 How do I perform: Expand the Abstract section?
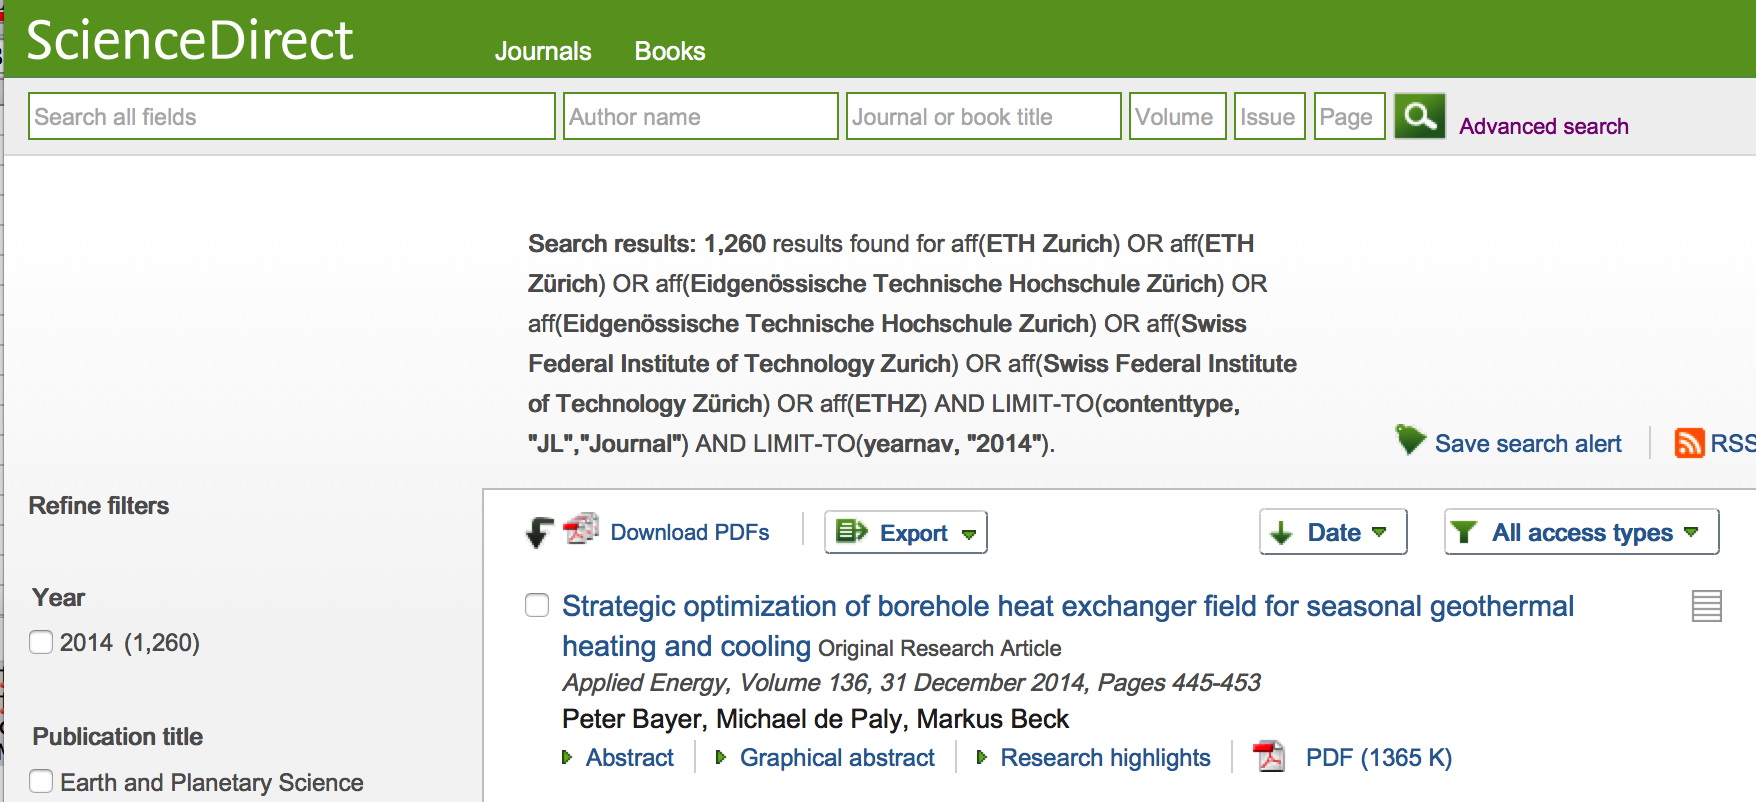629,758
